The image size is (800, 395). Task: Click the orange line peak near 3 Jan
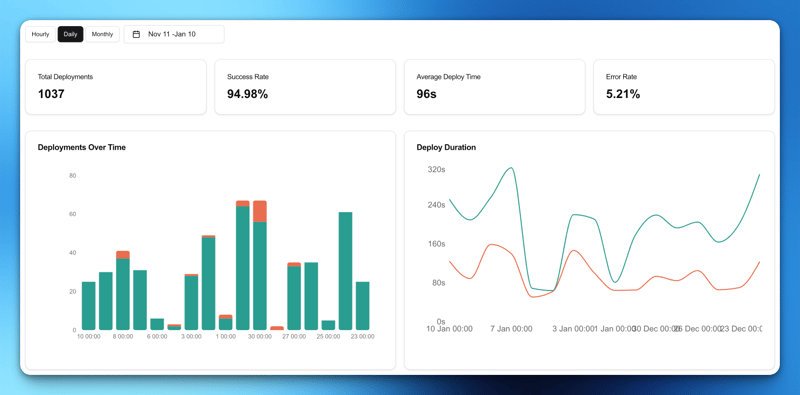pyautogui.click(x=573, y=251)
